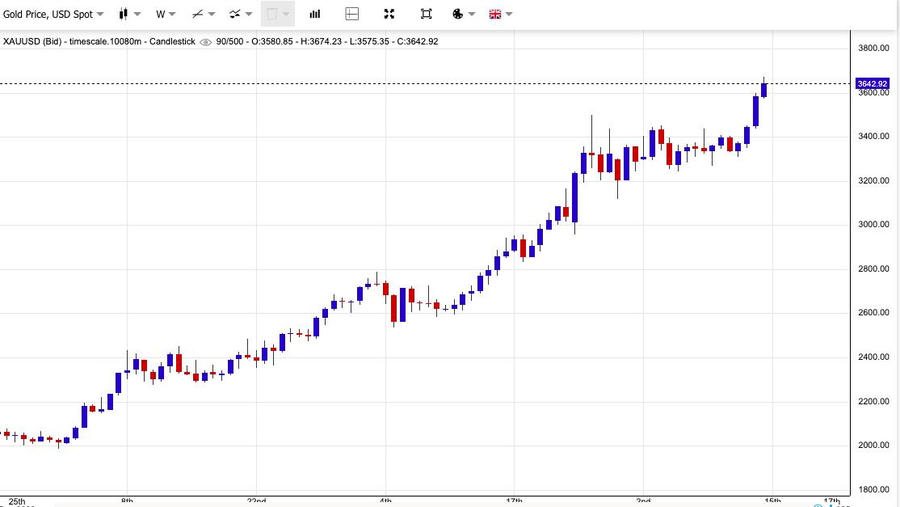Click the fullscreen expand arrows icon
This screenshot has width=900, height=507.
(389, 14)
